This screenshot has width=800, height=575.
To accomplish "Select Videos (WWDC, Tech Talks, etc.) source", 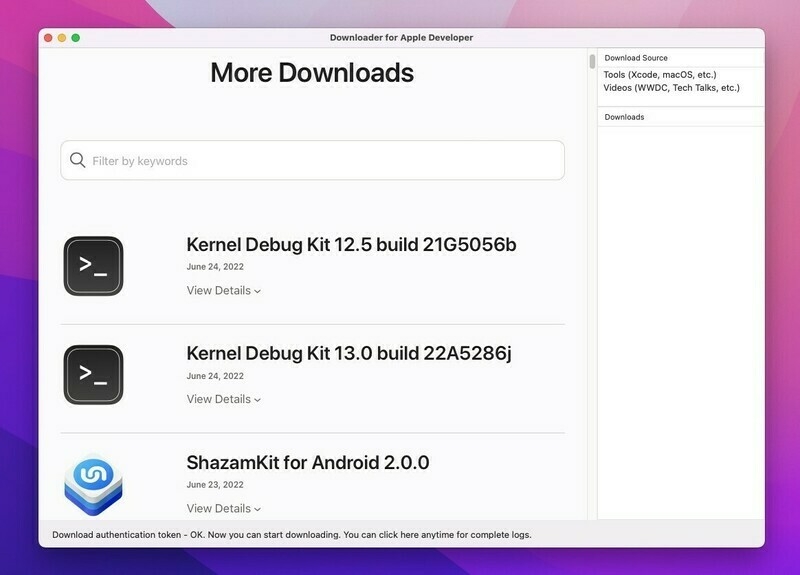I will [x=671, y=88].
